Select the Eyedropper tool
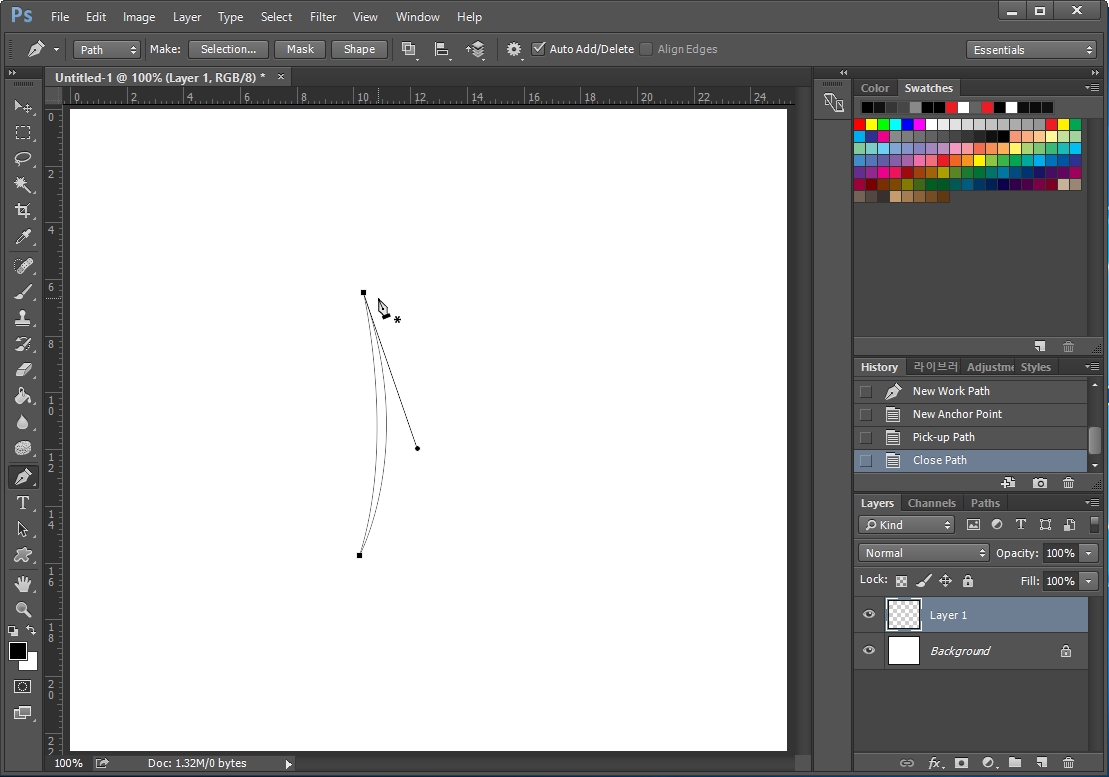Image resolution: width=1109 pixels, height=777 pixels. click(23, 237)
